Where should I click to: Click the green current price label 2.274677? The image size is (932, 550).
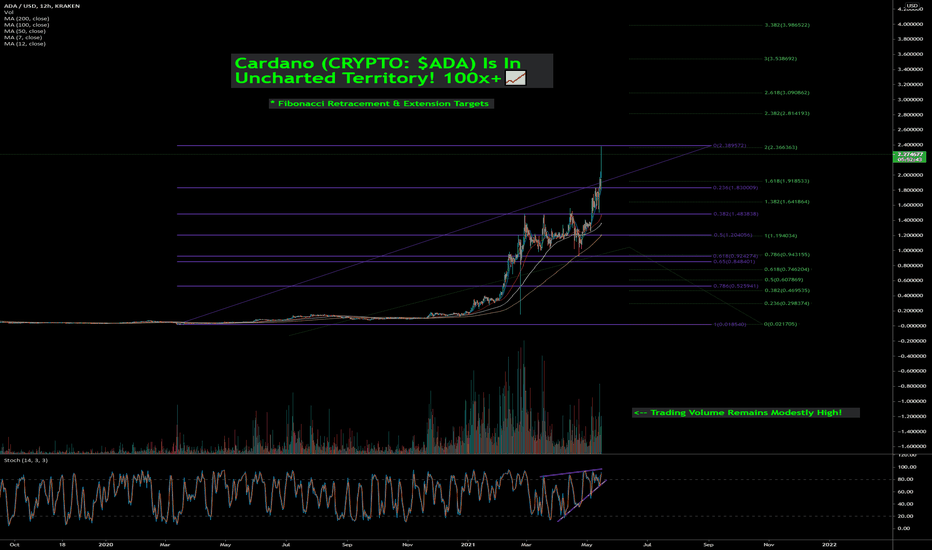[909, 156]
